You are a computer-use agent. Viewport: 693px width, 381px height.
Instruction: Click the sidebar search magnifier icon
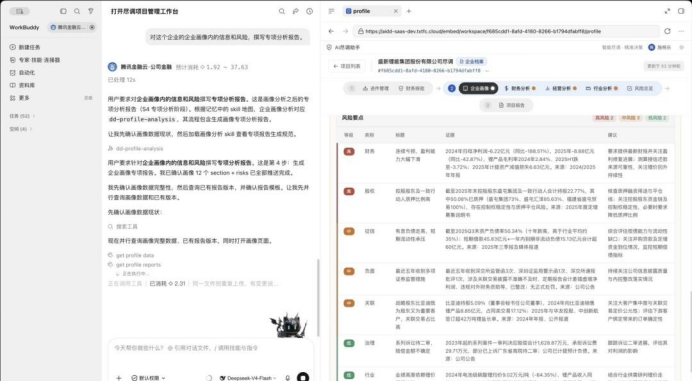pos(77,11)
